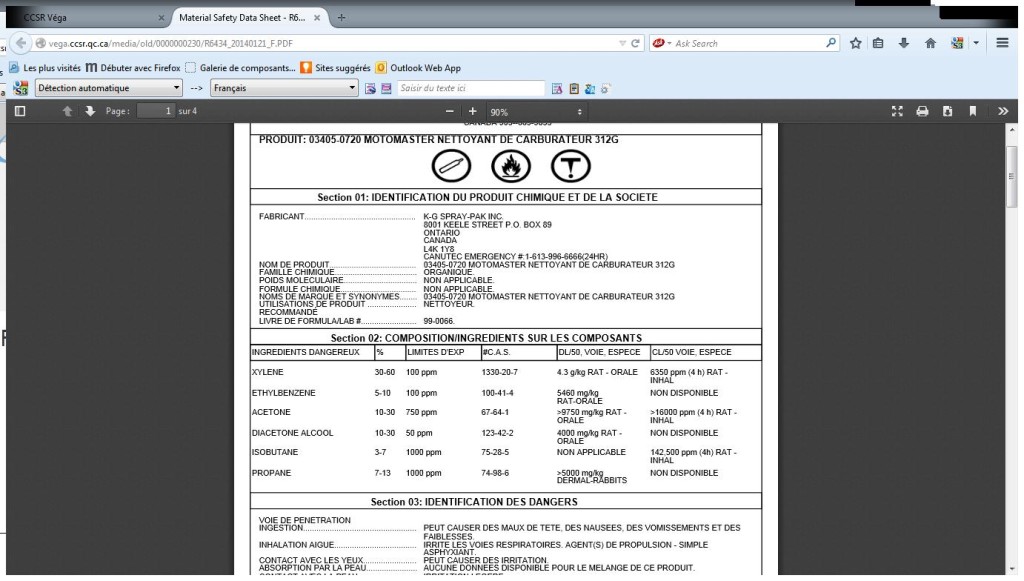
Task: Print the PDF document
Action: pyautogui.click(x=922, y=112)
